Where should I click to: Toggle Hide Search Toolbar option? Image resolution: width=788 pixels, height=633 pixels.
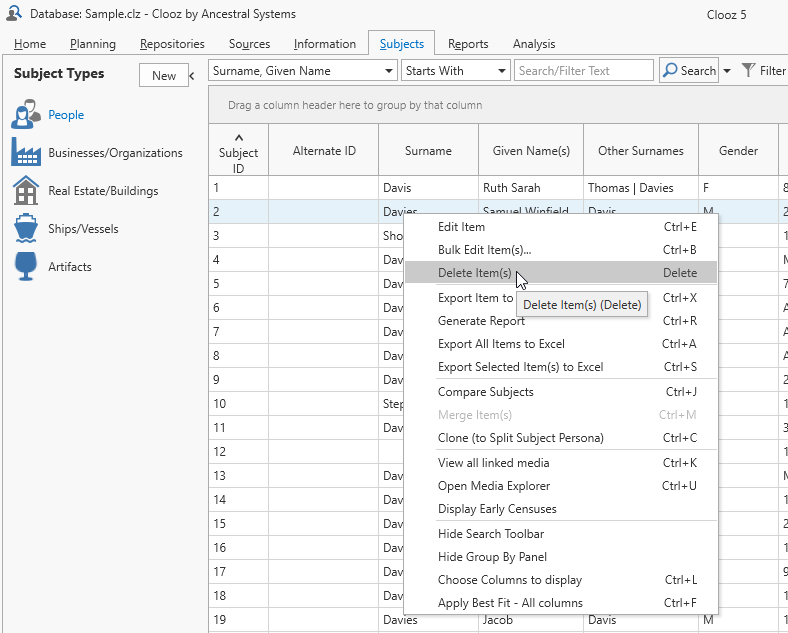[490, 534]
